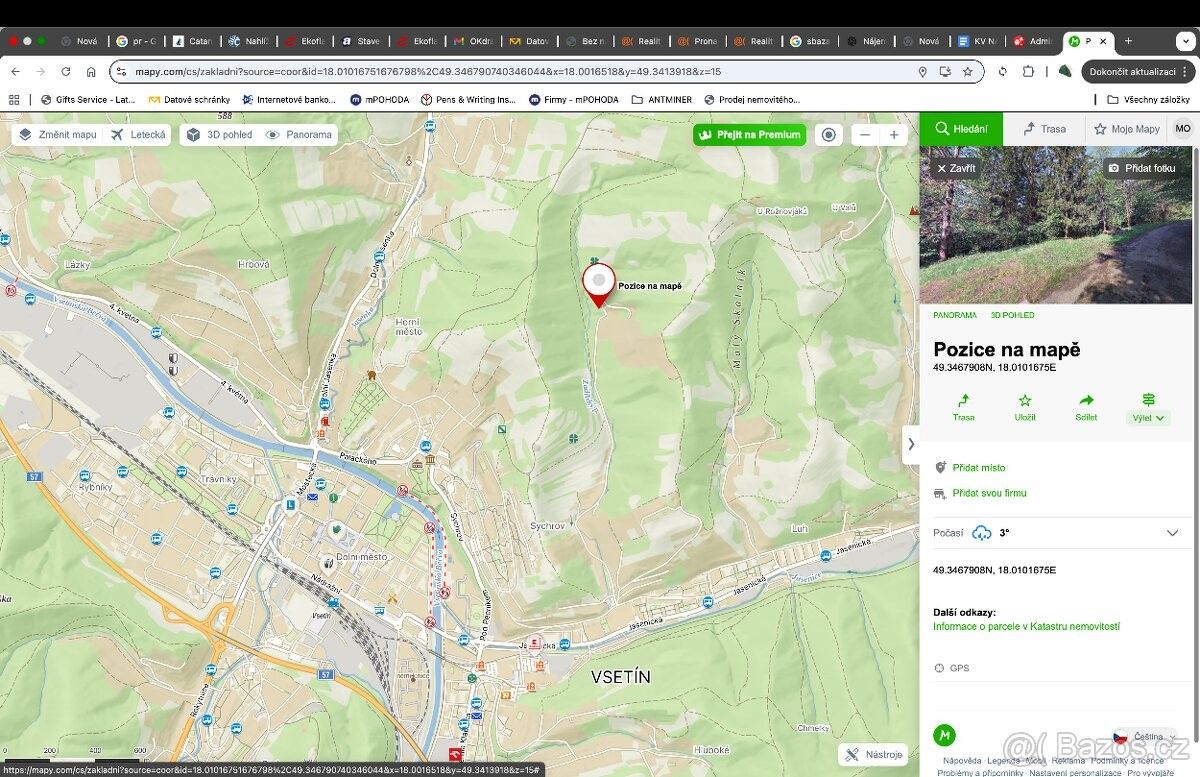Image resolution: width=1200 pixels, height=777 pixels.
Task: Zoom in the map with plus
Action: tap(893, 135)
